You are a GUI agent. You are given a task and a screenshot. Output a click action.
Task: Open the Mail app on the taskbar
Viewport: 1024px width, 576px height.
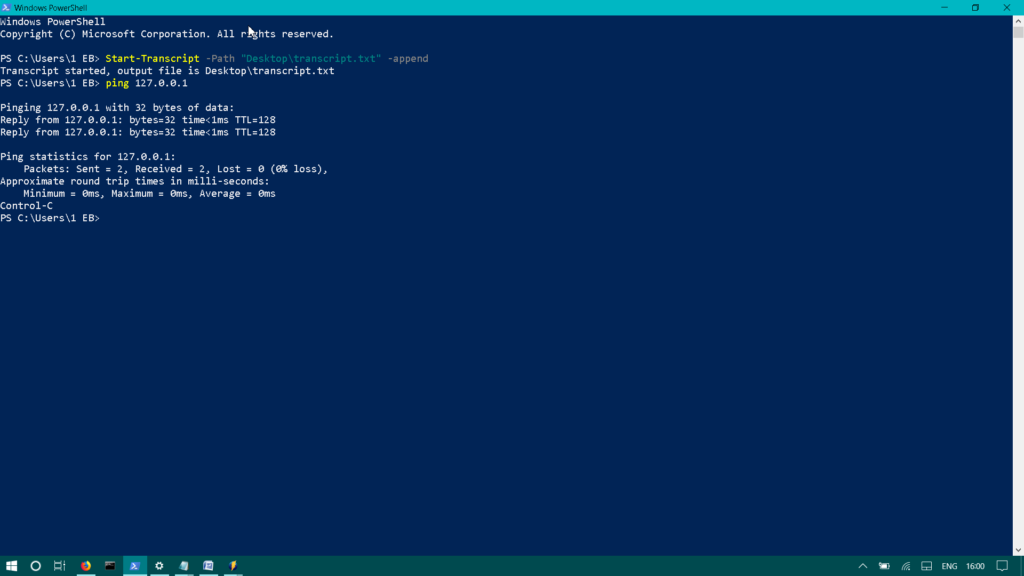coord(208,565)
